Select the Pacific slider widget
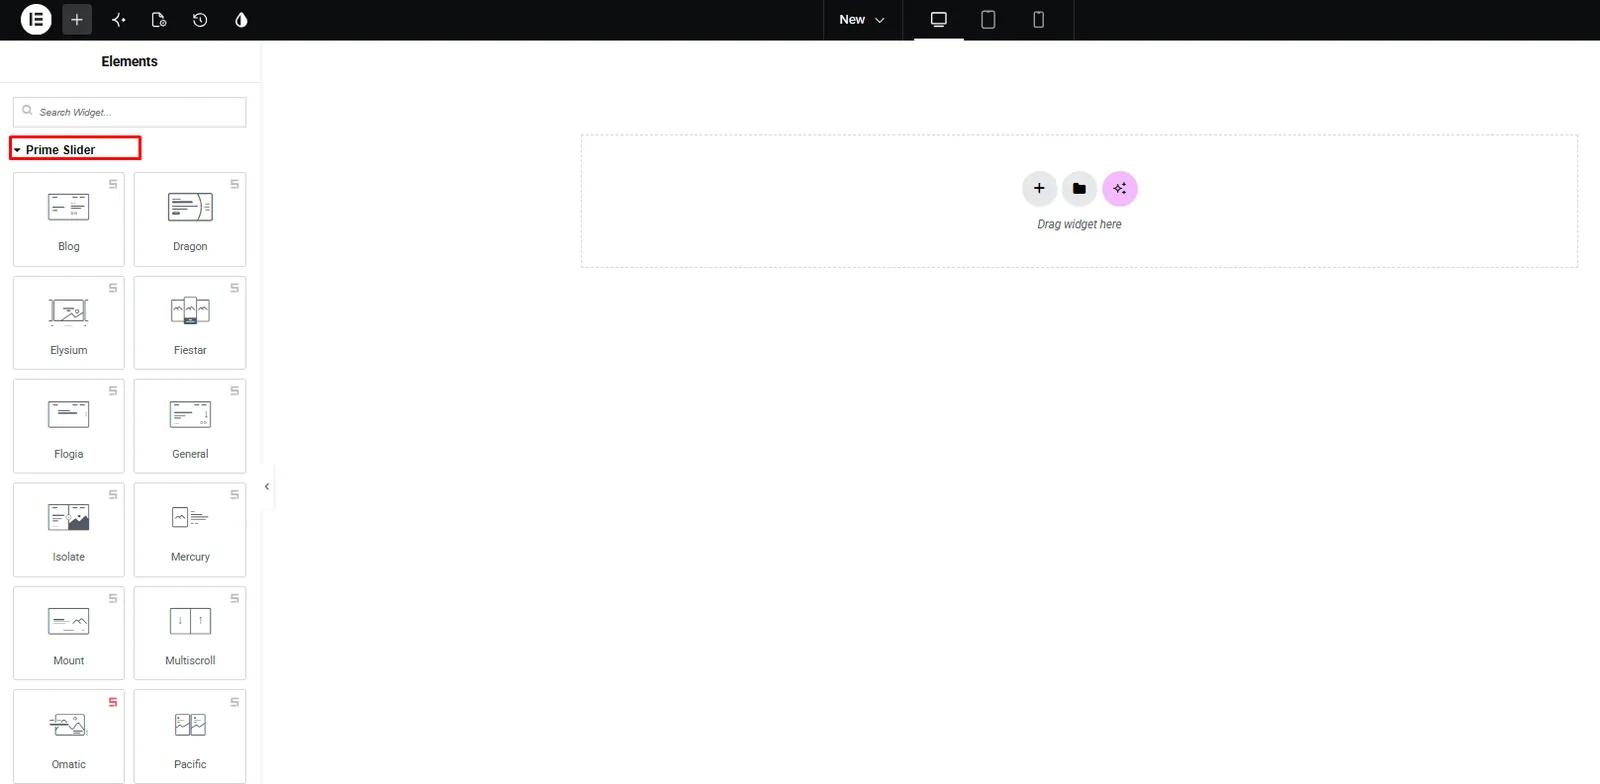Screen dimensions: 1600x784 [190, 737]
